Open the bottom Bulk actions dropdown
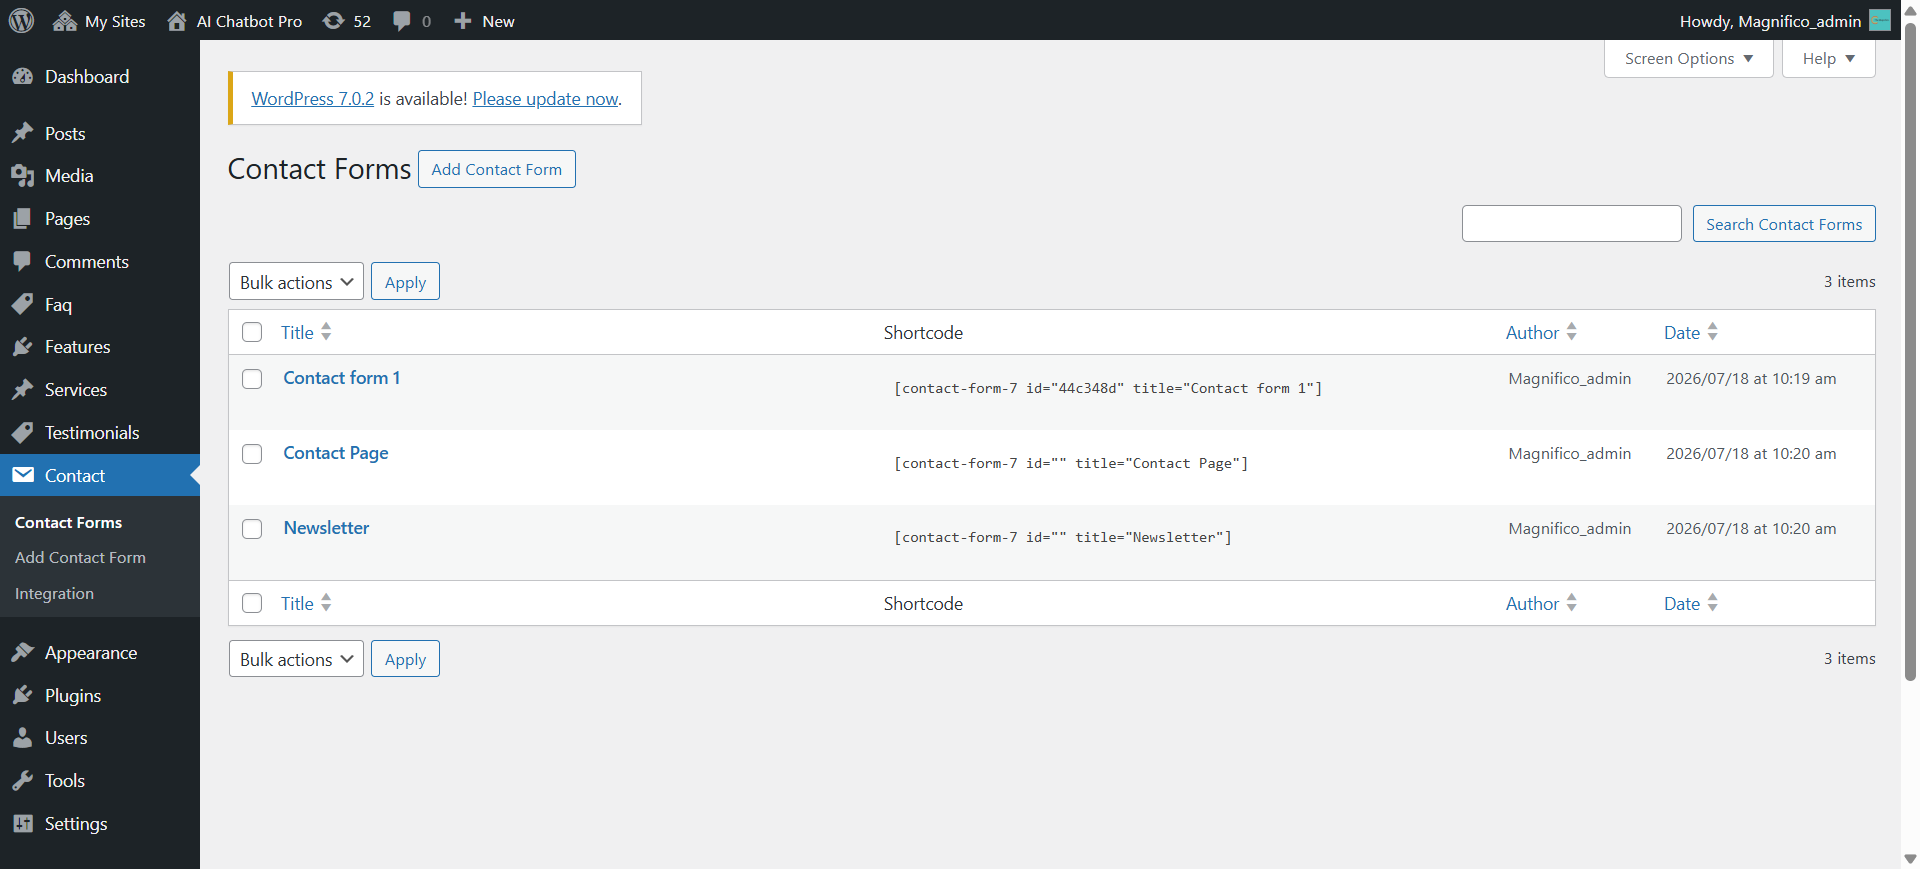The image size is (1920, 869). [296, 659]
